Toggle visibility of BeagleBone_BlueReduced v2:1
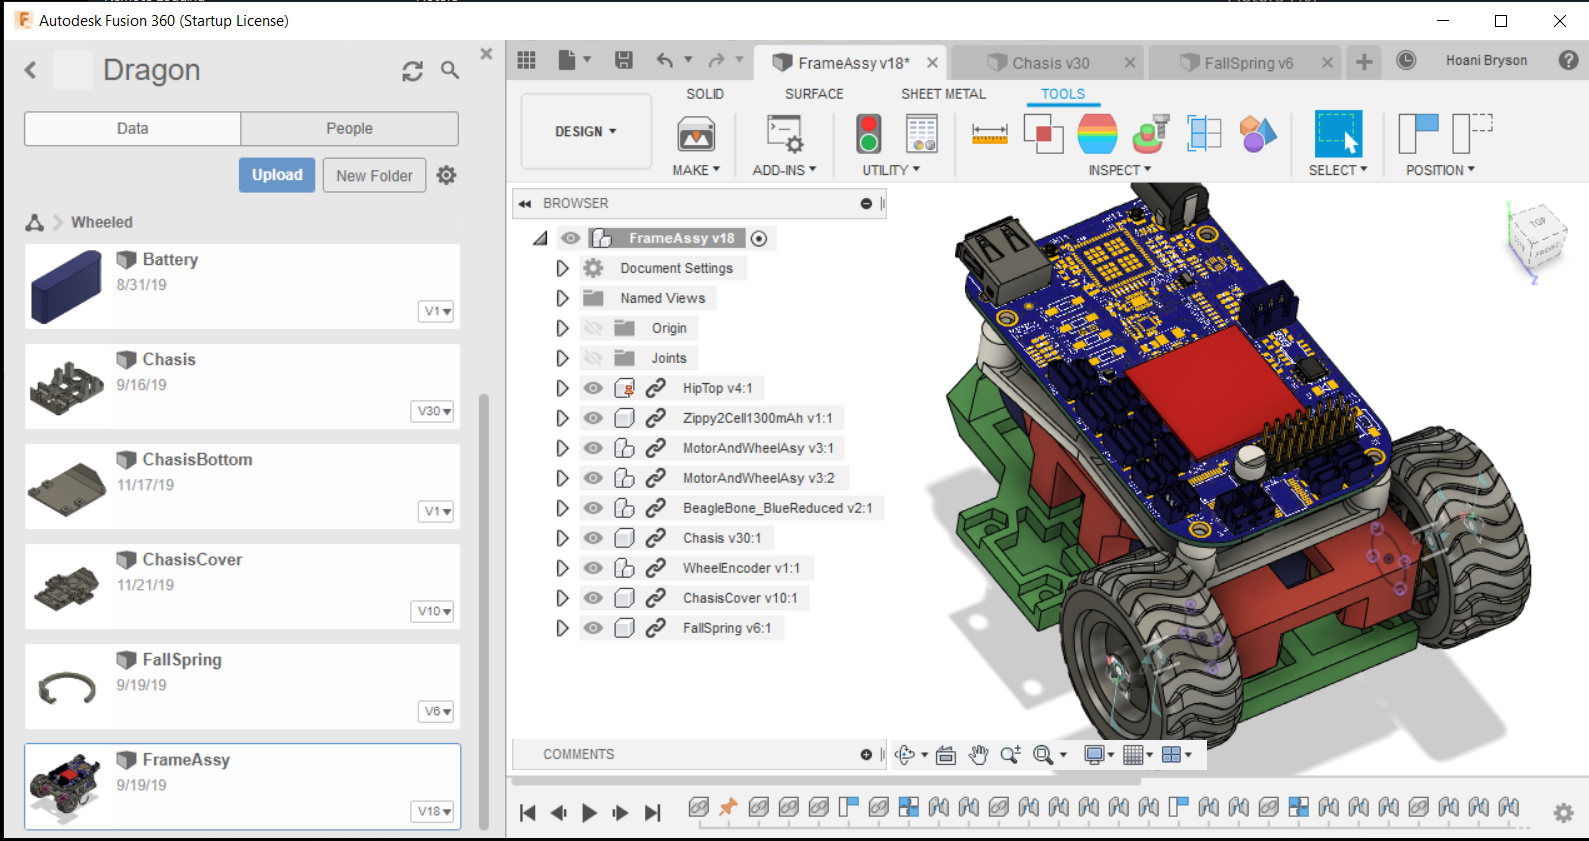The height and width of the screenshot is (841, 1589). [x=593, y=508]
